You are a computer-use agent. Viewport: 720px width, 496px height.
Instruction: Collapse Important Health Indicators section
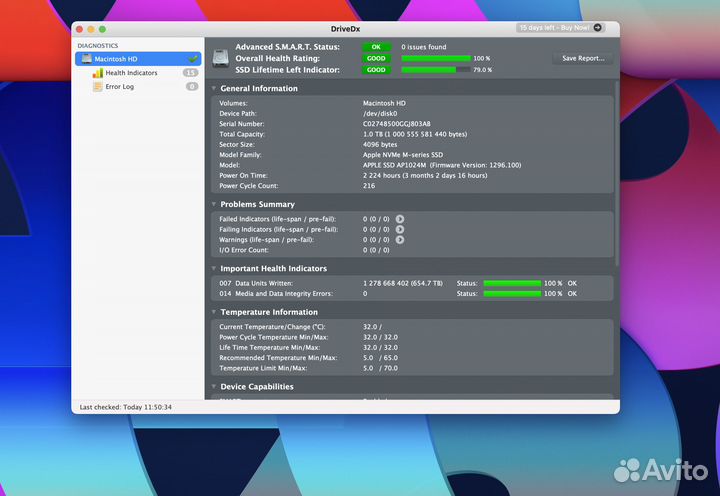point(214,268)
